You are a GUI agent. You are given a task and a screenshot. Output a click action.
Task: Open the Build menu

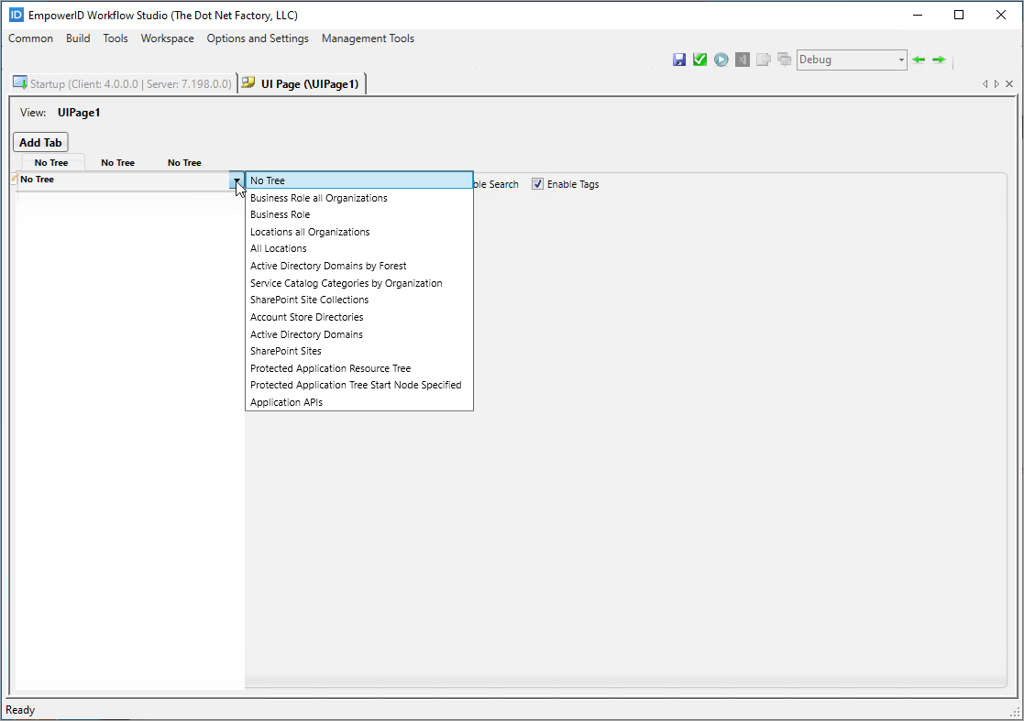(78, 39)
